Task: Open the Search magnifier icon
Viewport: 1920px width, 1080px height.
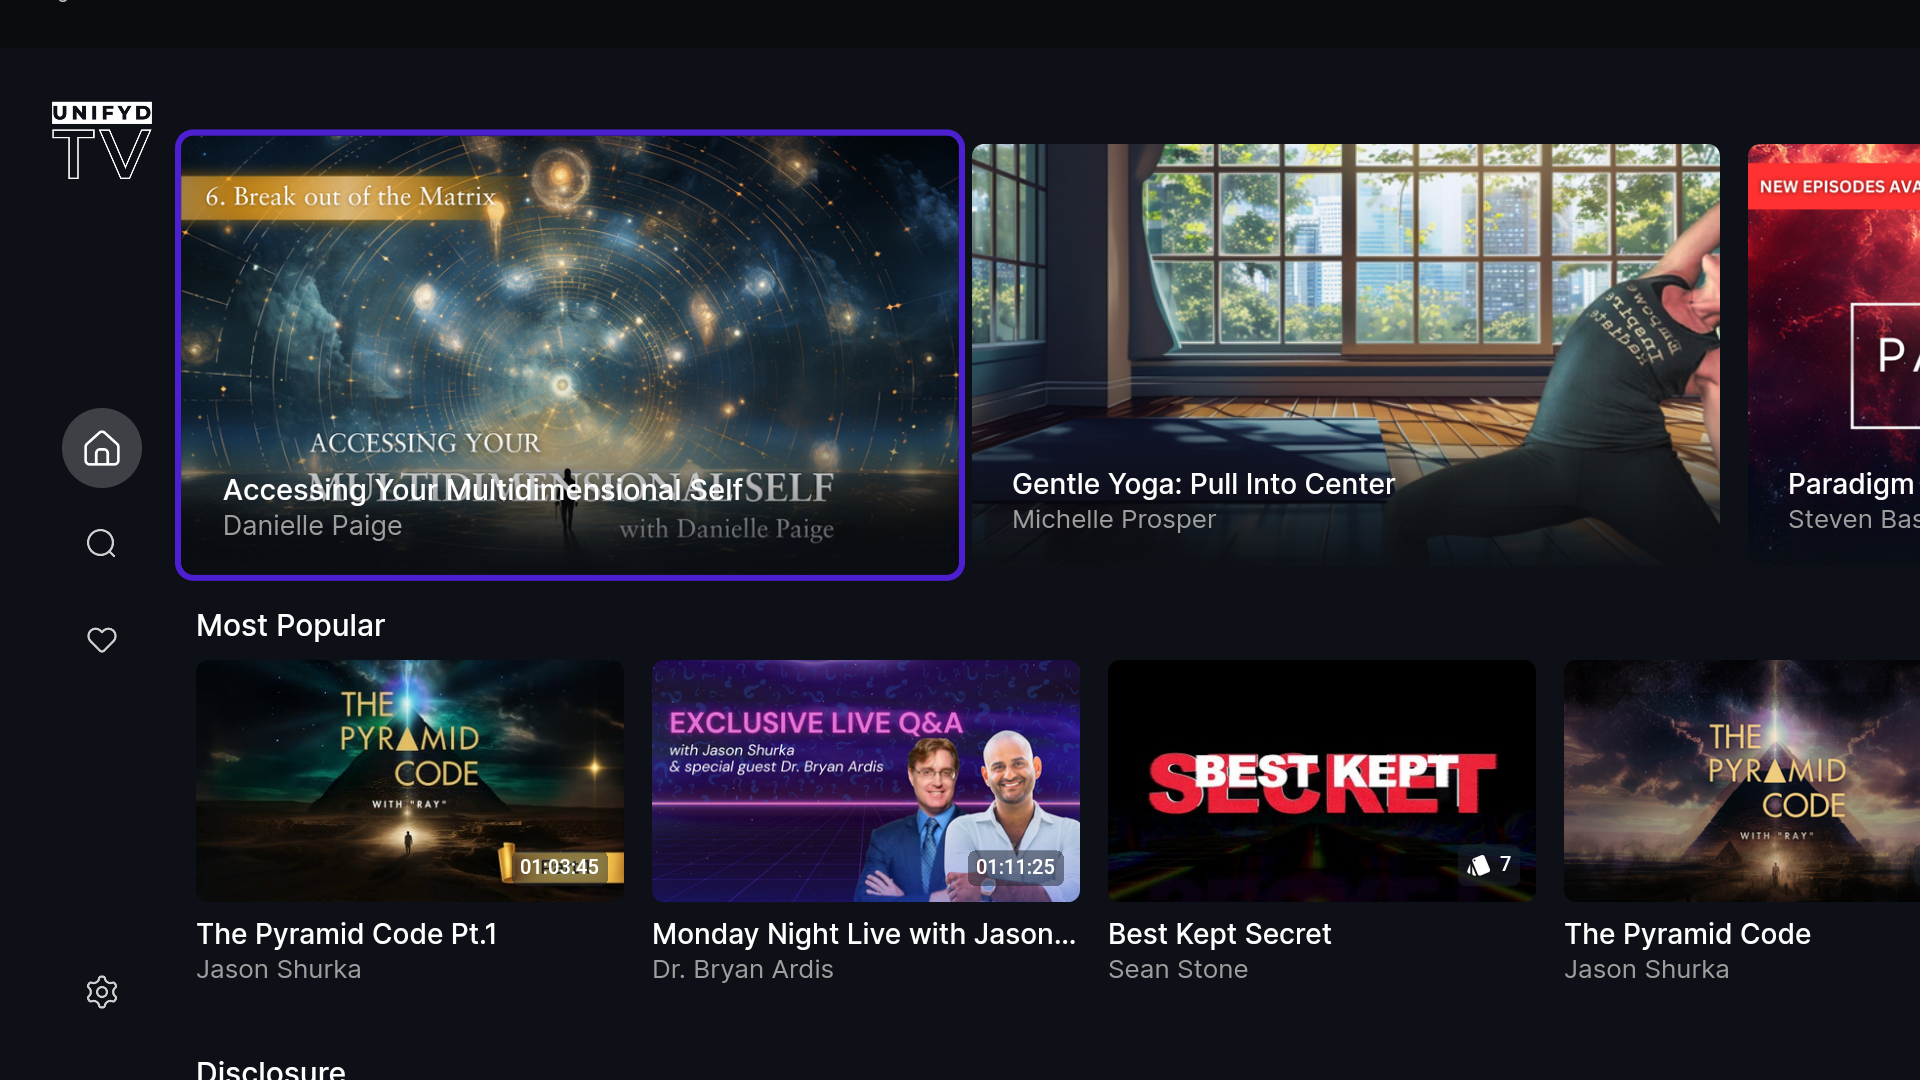Action: tap(102, 544)
